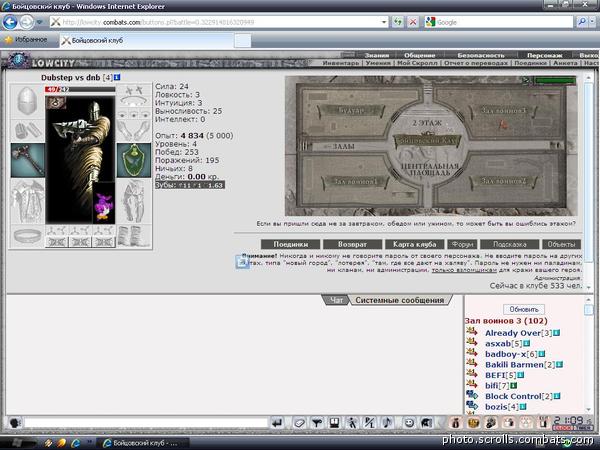Screen dimensions: 600x450
Task: Open the leg armor equipment slot
Action: [134, 202]
